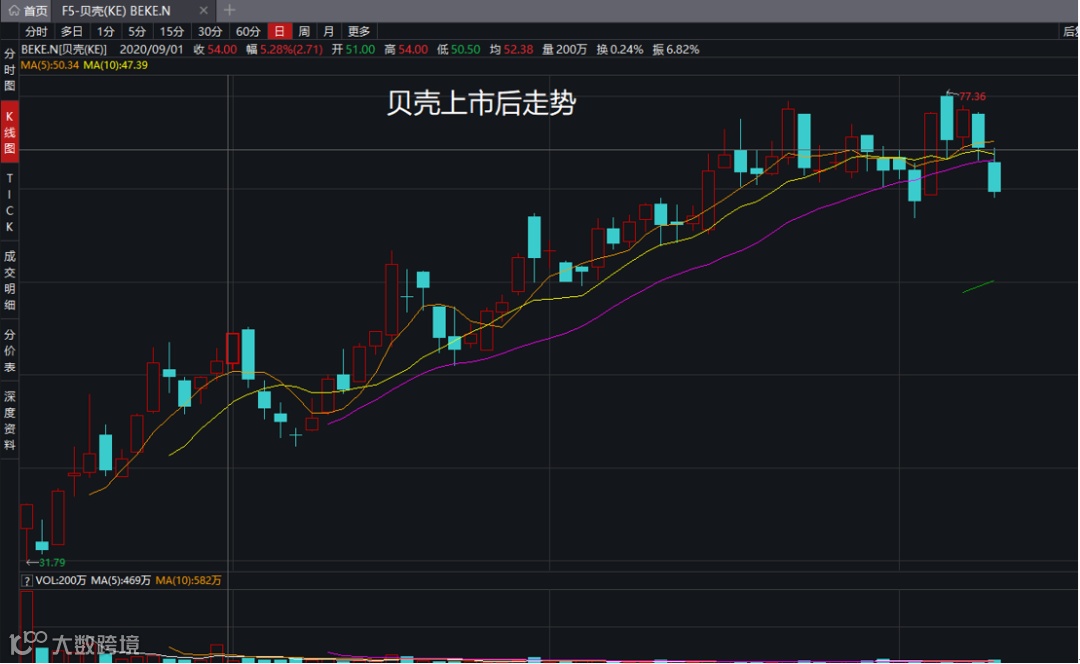Select the 60分 interval
1080x664 pixels.
247,32
